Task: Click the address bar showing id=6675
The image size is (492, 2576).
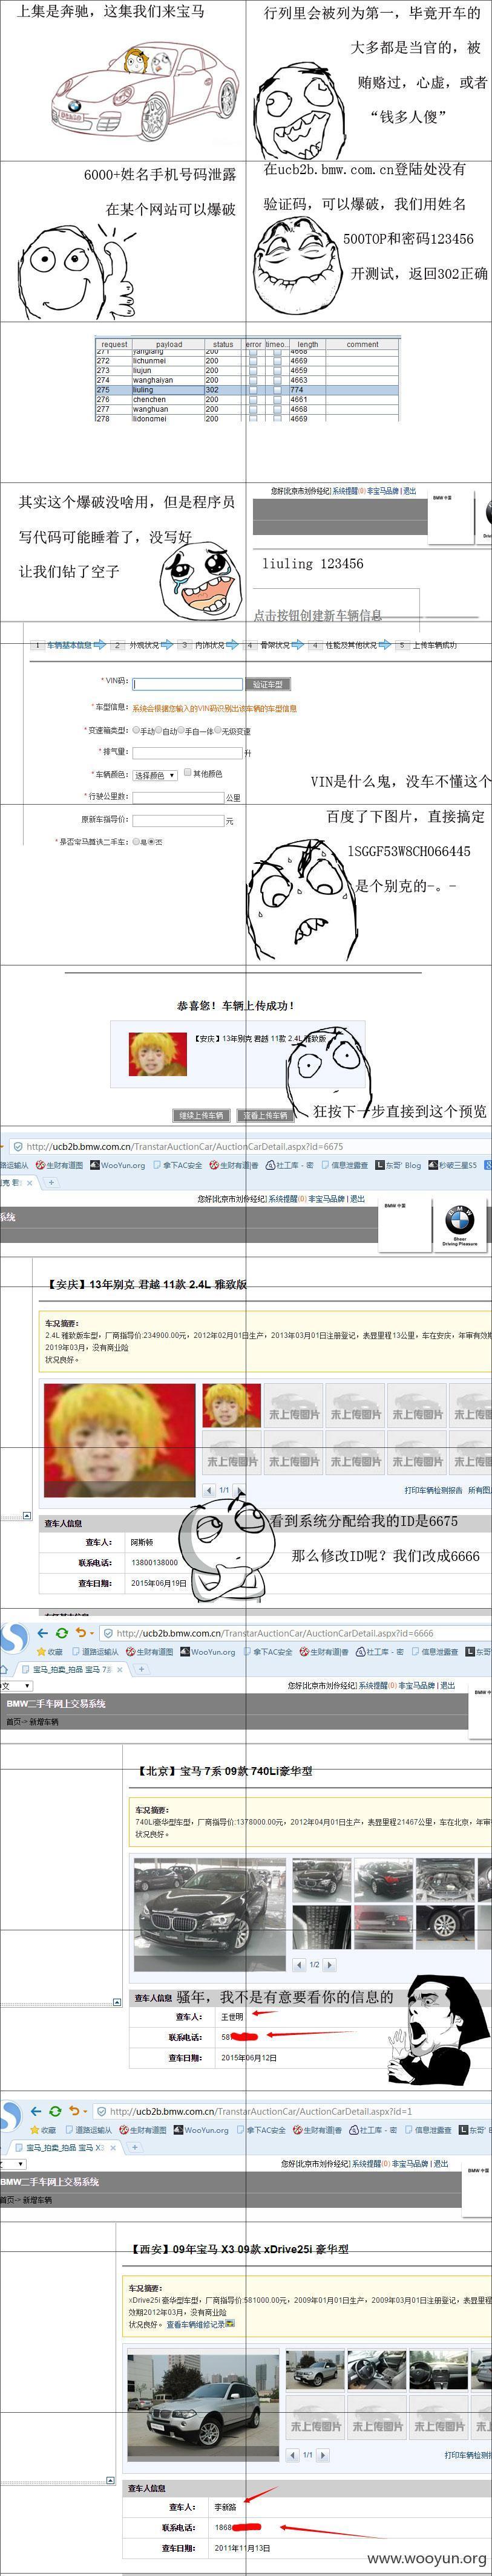Action: click(x=250, y=1146)
